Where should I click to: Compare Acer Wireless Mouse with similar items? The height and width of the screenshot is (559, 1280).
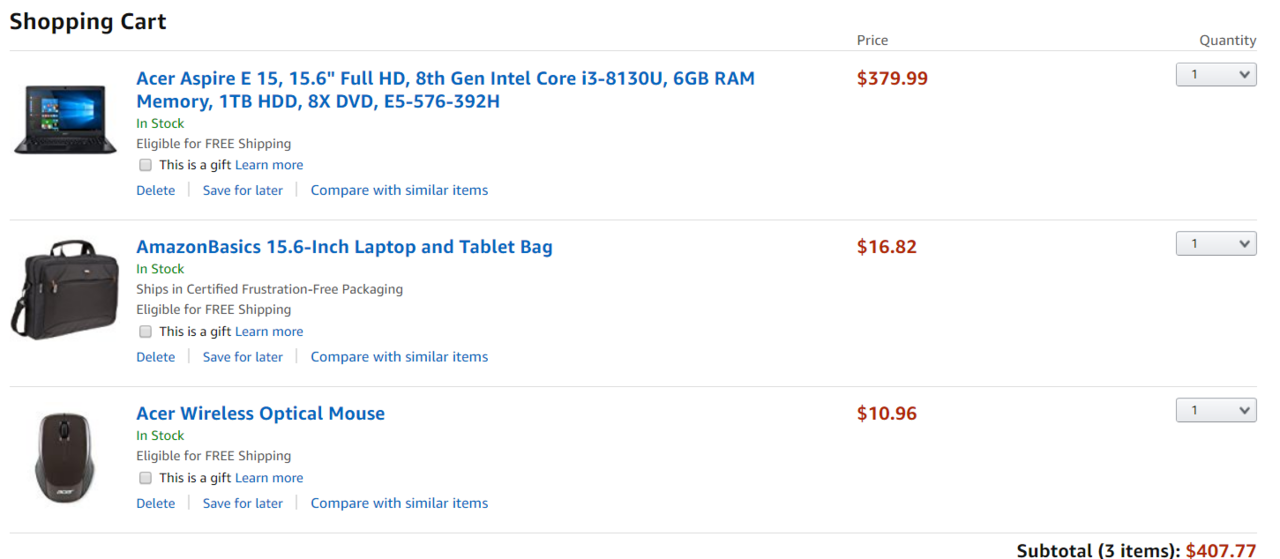point(399,504)
